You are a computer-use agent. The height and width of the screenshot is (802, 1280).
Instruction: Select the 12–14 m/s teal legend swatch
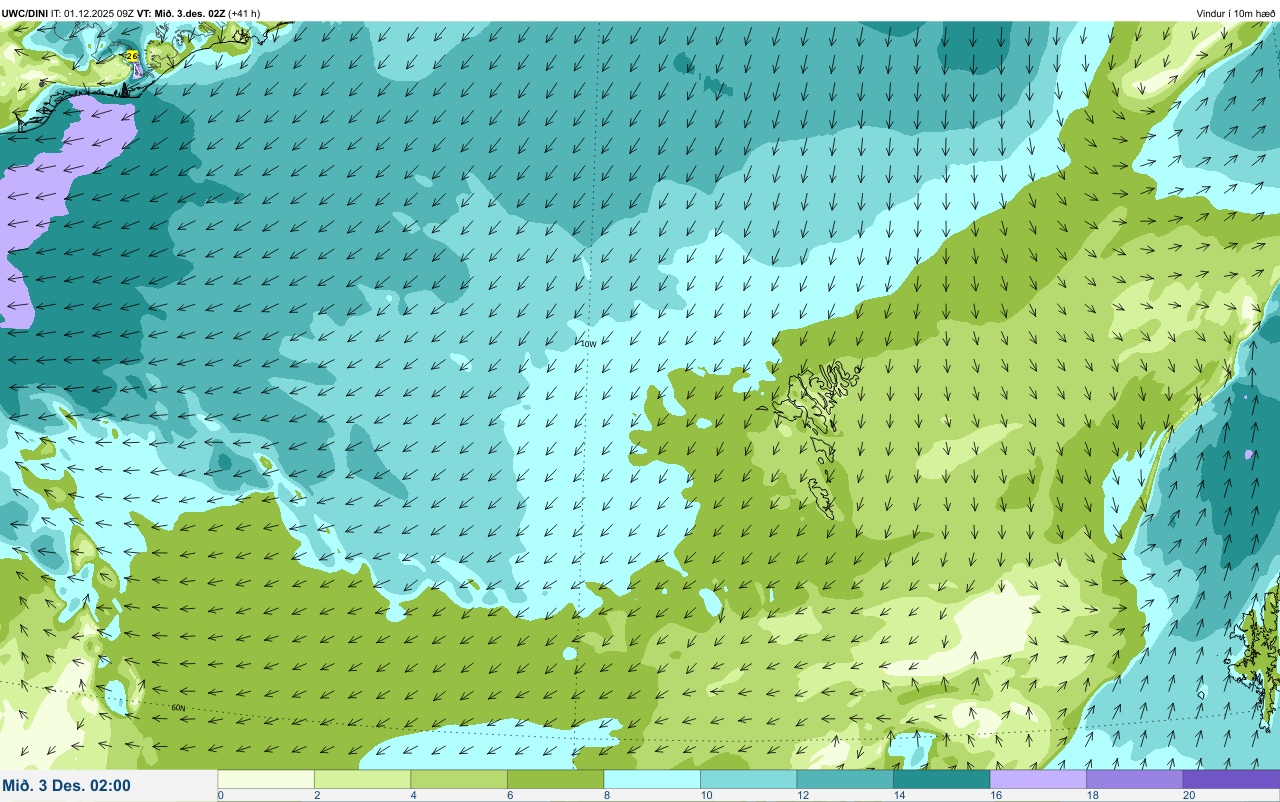tap(845, 779)
